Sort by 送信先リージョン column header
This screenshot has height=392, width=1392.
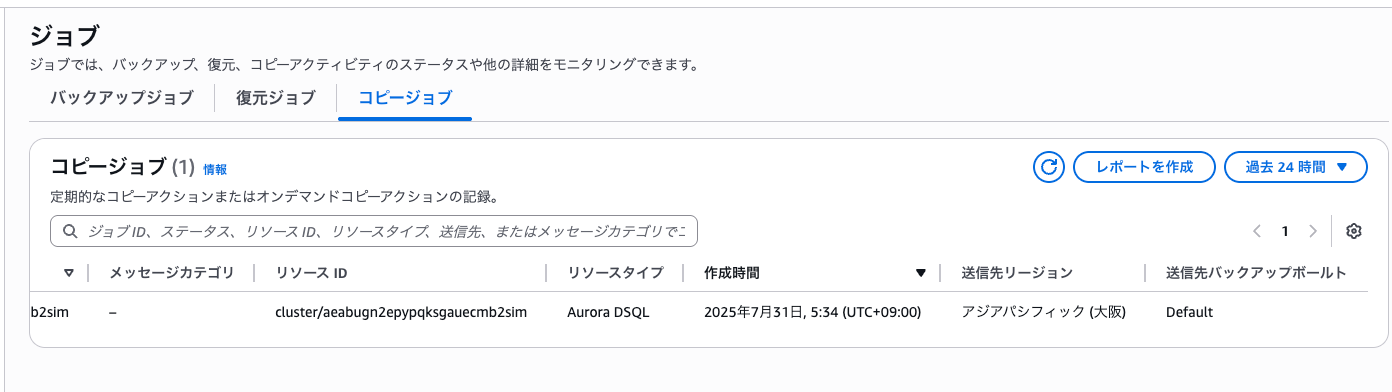tap(1017, 273)
